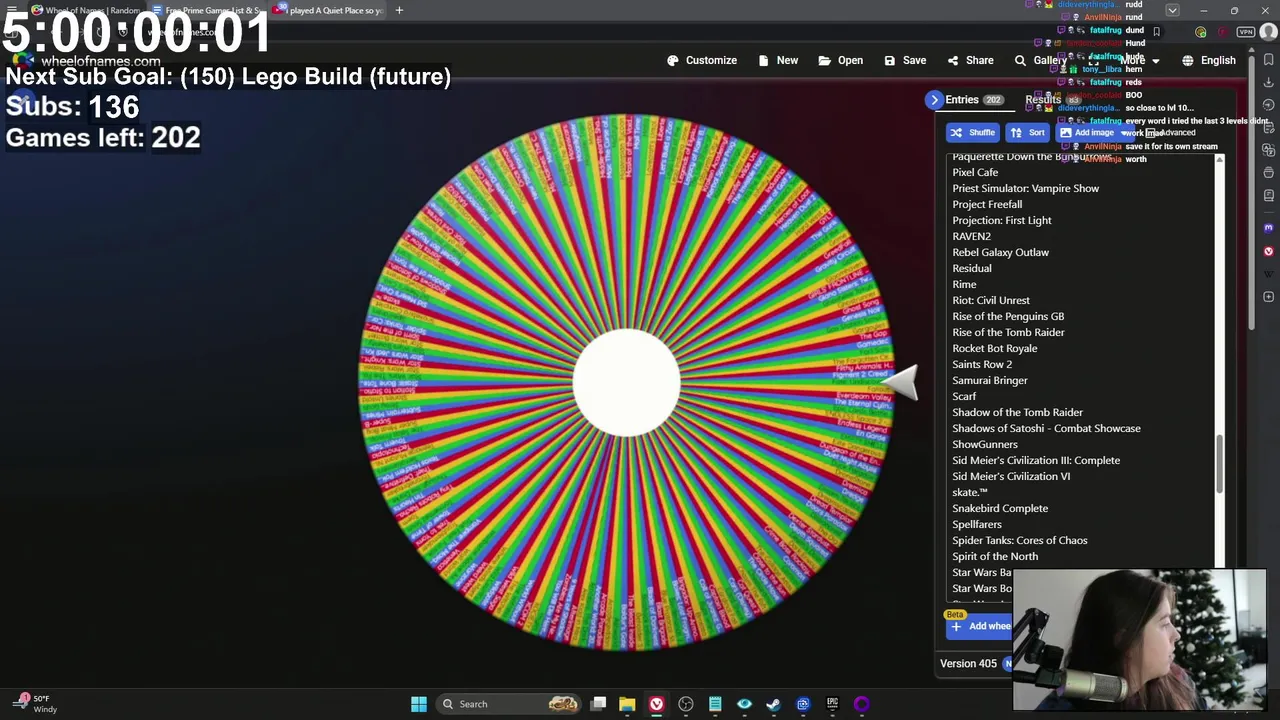
Task: Select the 'Project Freefall' entry
Action: coord(987,204)
